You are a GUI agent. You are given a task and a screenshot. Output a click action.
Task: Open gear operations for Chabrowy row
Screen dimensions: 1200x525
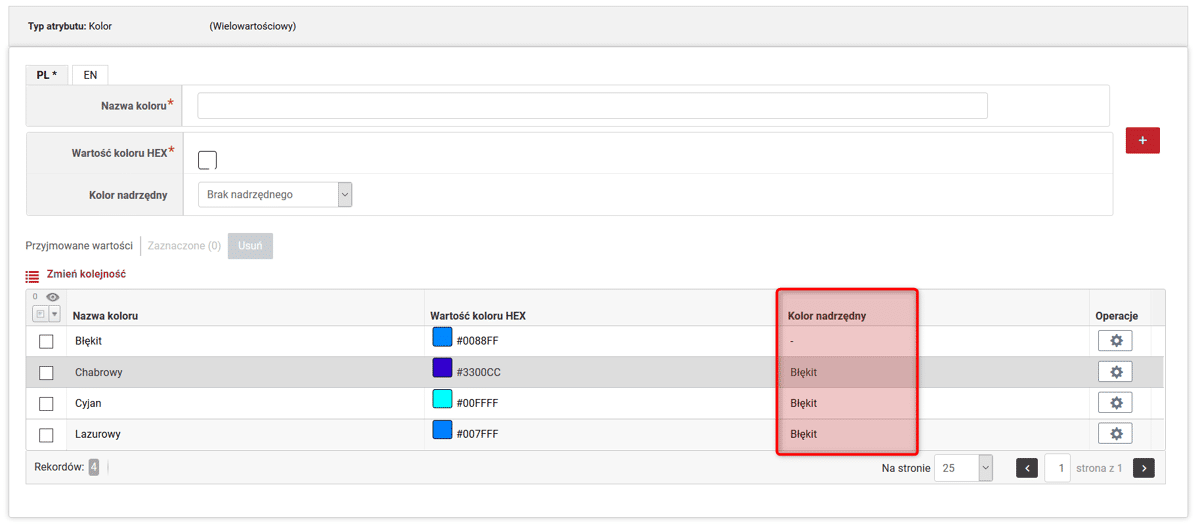point(1116,372)
